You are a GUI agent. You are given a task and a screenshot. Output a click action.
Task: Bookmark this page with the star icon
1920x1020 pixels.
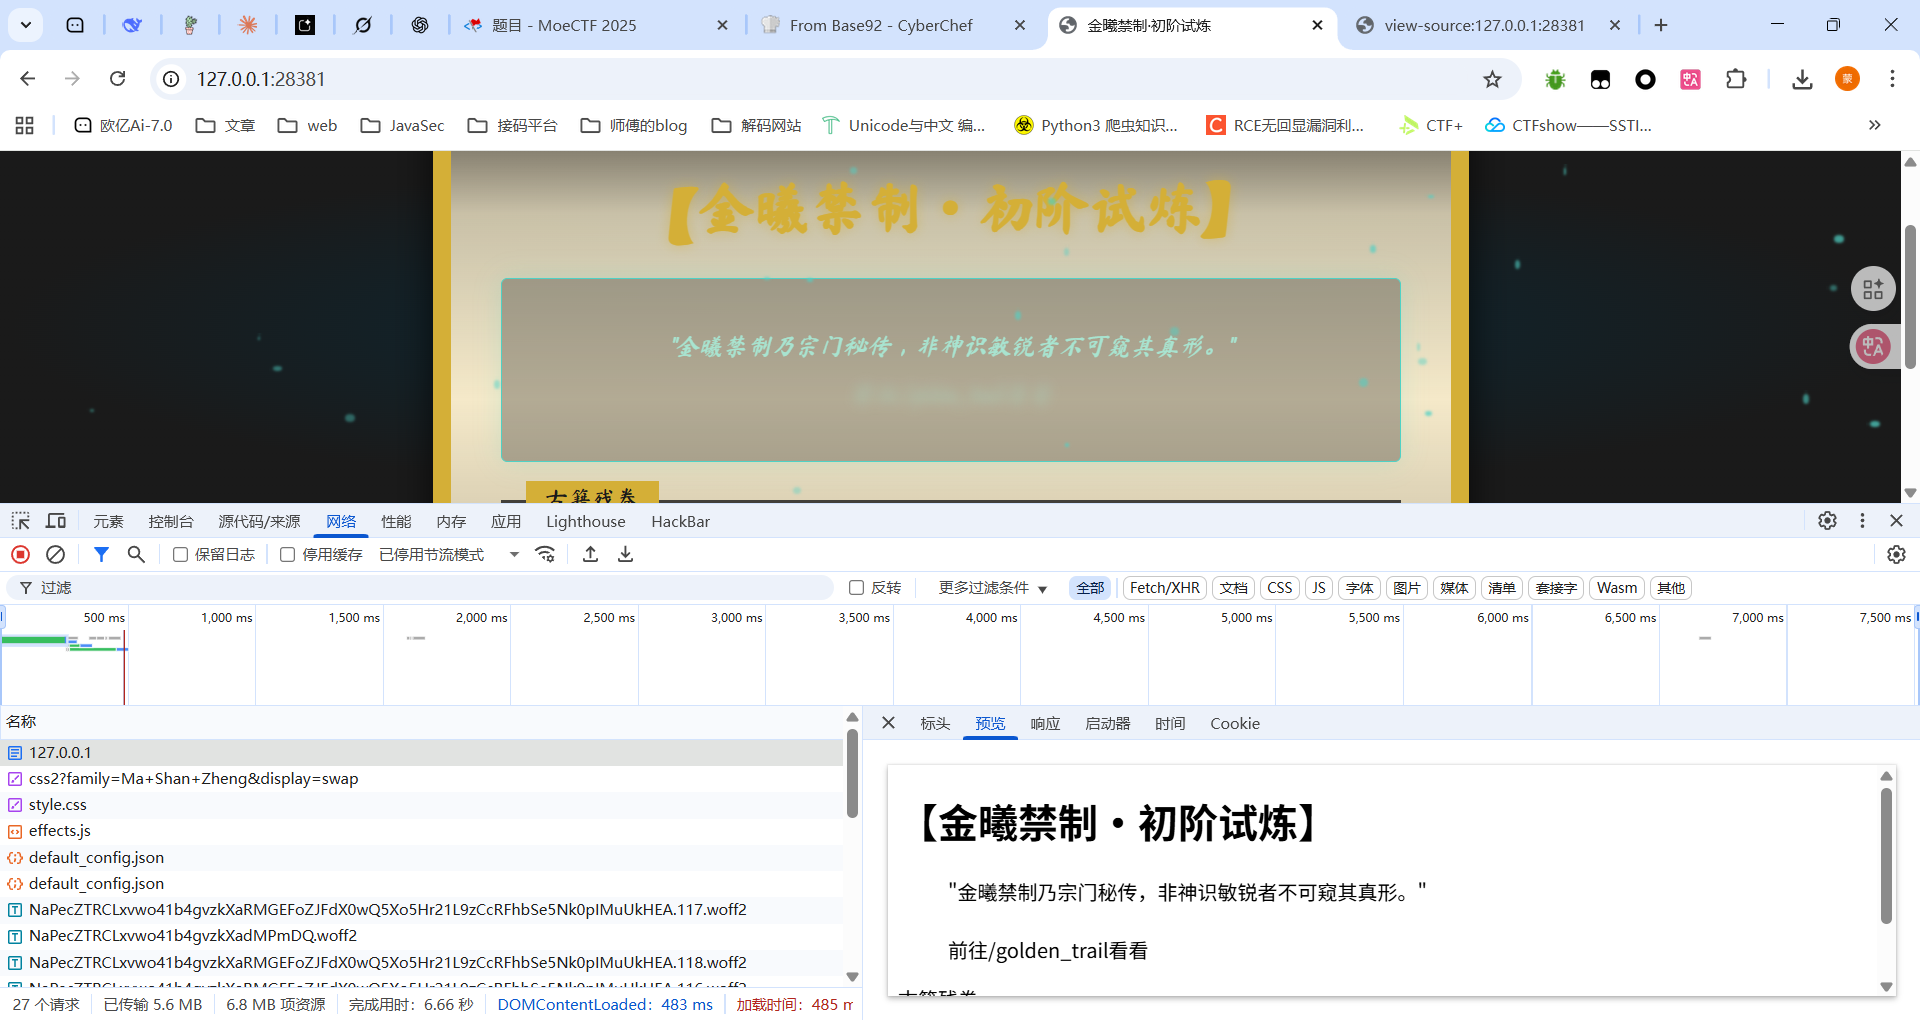pos(1492,79)
